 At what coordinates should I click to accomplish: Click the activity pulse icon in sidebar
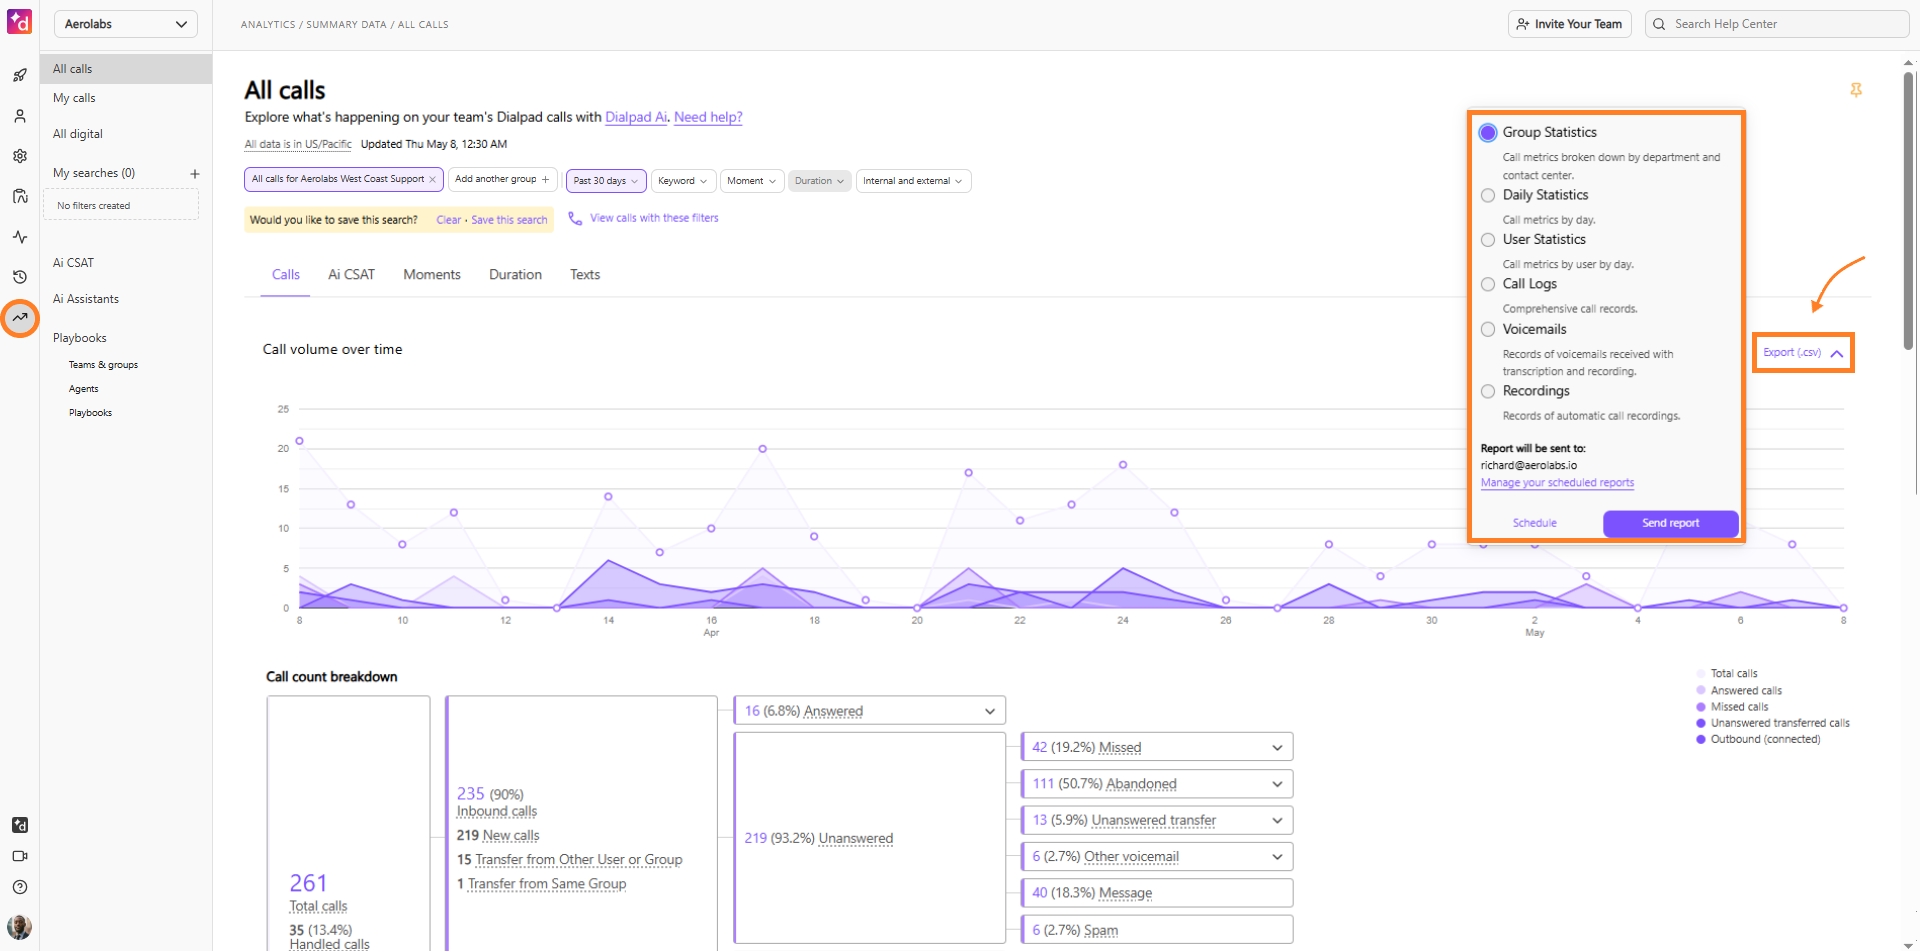click(20, 237)
